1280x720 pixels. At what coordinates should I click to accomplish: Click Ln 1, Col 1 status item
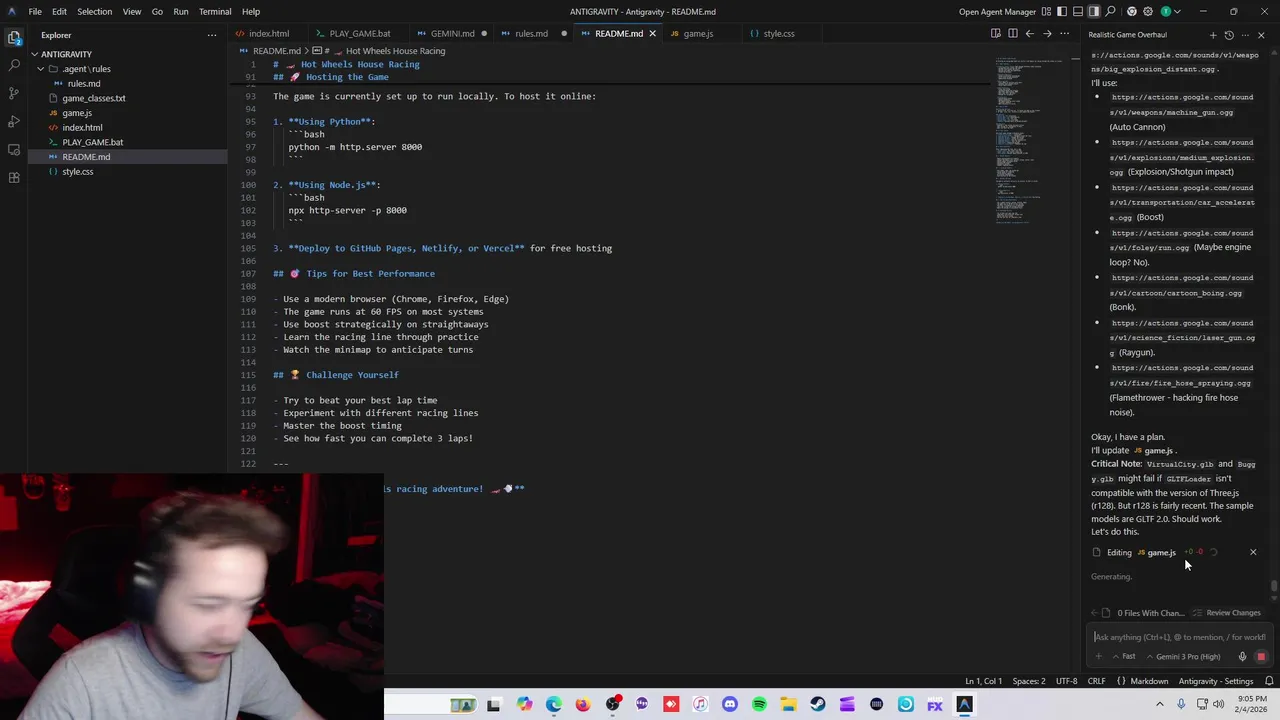(983, 681)
